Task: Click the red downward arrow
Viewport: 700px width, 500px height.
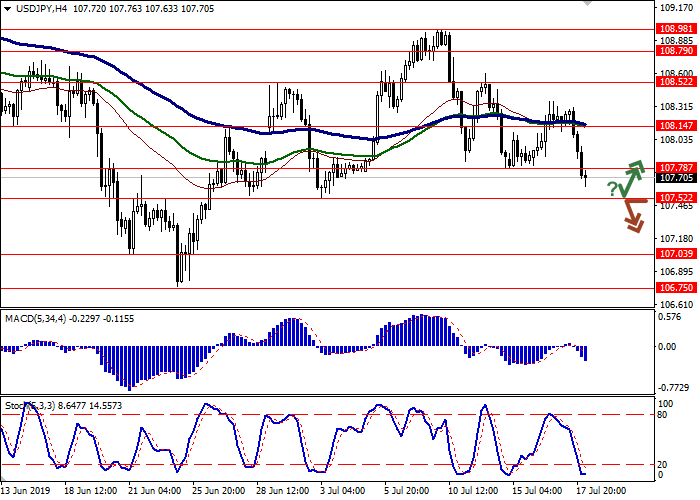Action: 633,215
